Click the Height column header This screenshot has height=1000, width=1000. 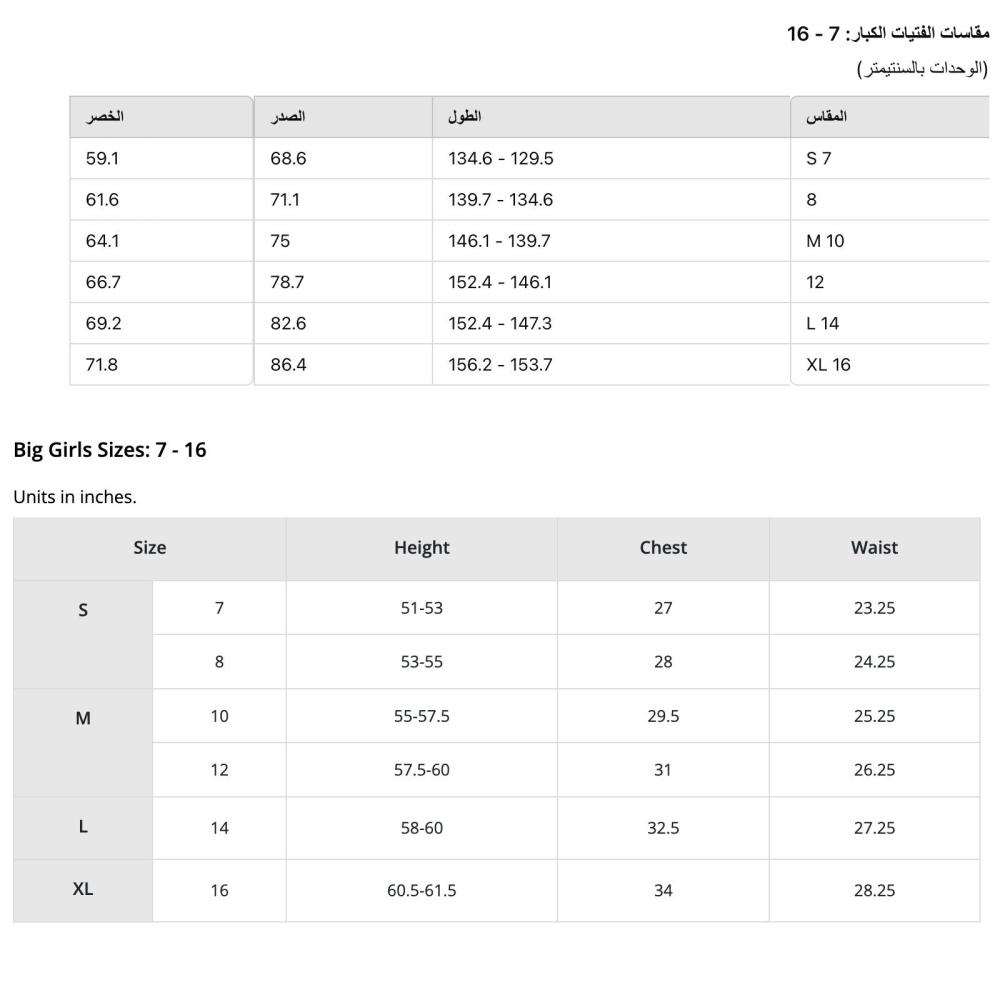click(422, 548)
